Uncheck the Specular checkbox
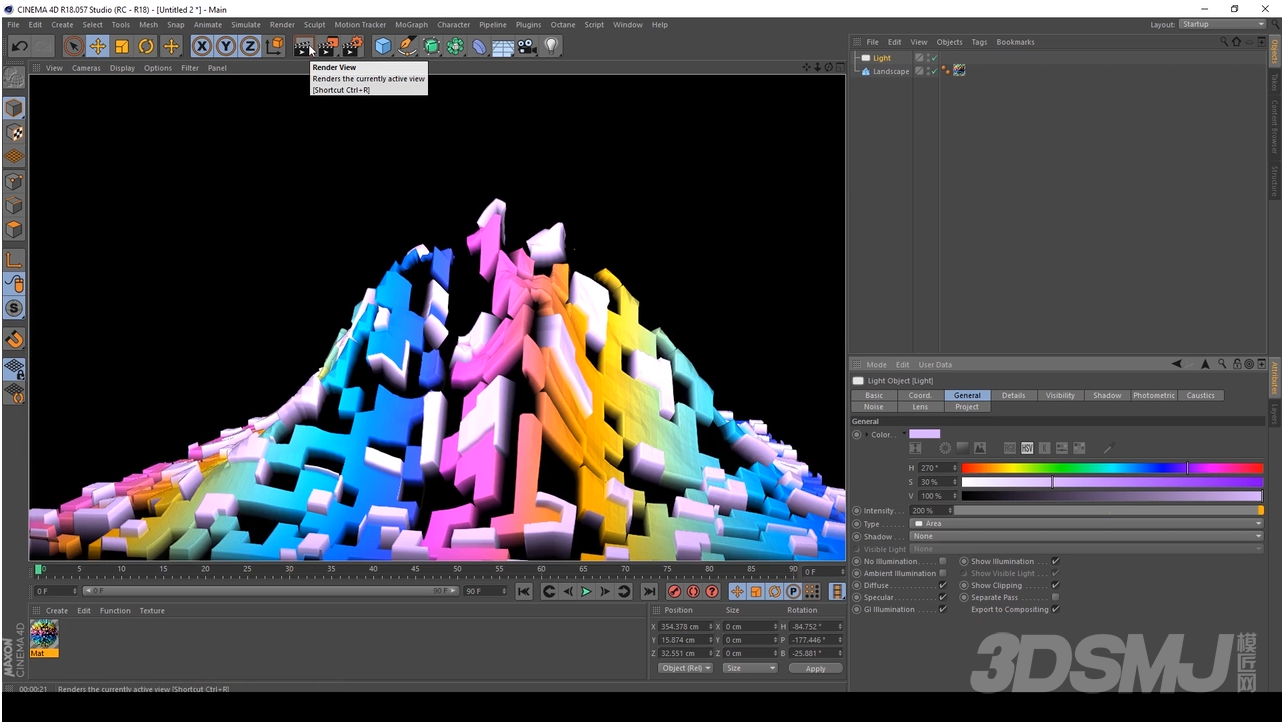The width and height of the screenshot is (1284, 724). pos(943,597)
